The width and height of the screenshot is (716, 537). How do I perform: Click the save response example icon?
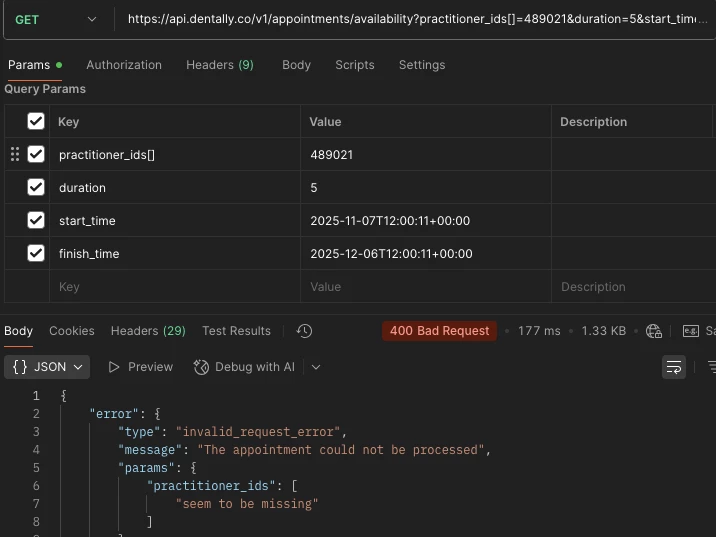coord(691,331)
